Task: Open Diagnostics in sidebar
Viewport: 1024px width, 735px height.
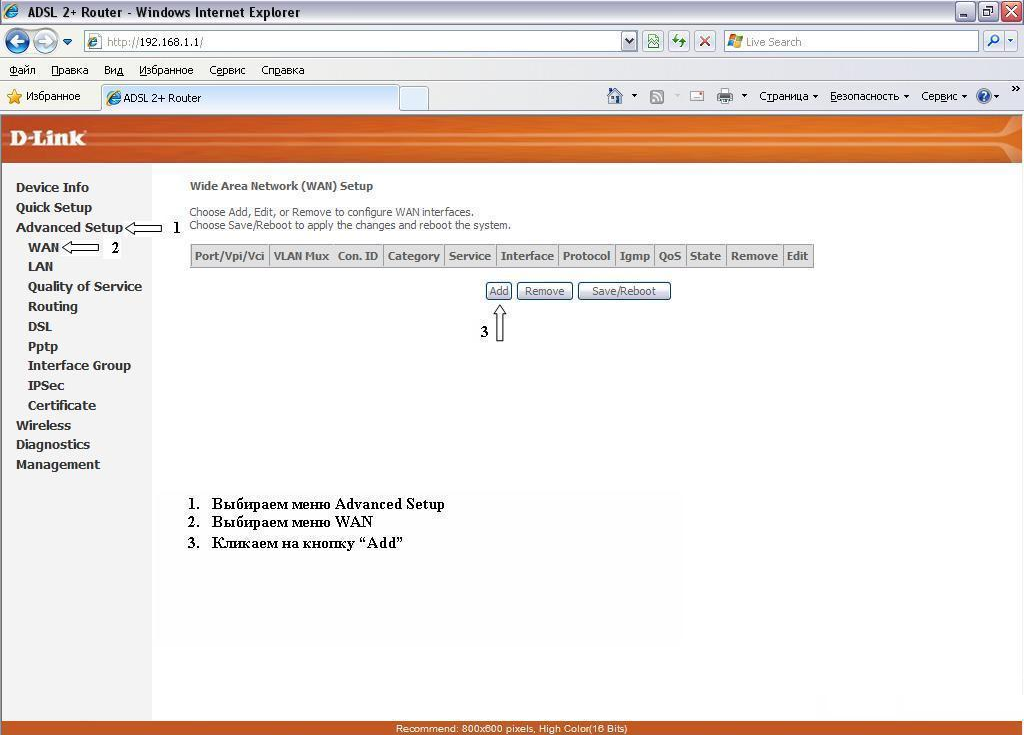Action: pyautogui.click(x=53, y=444)
